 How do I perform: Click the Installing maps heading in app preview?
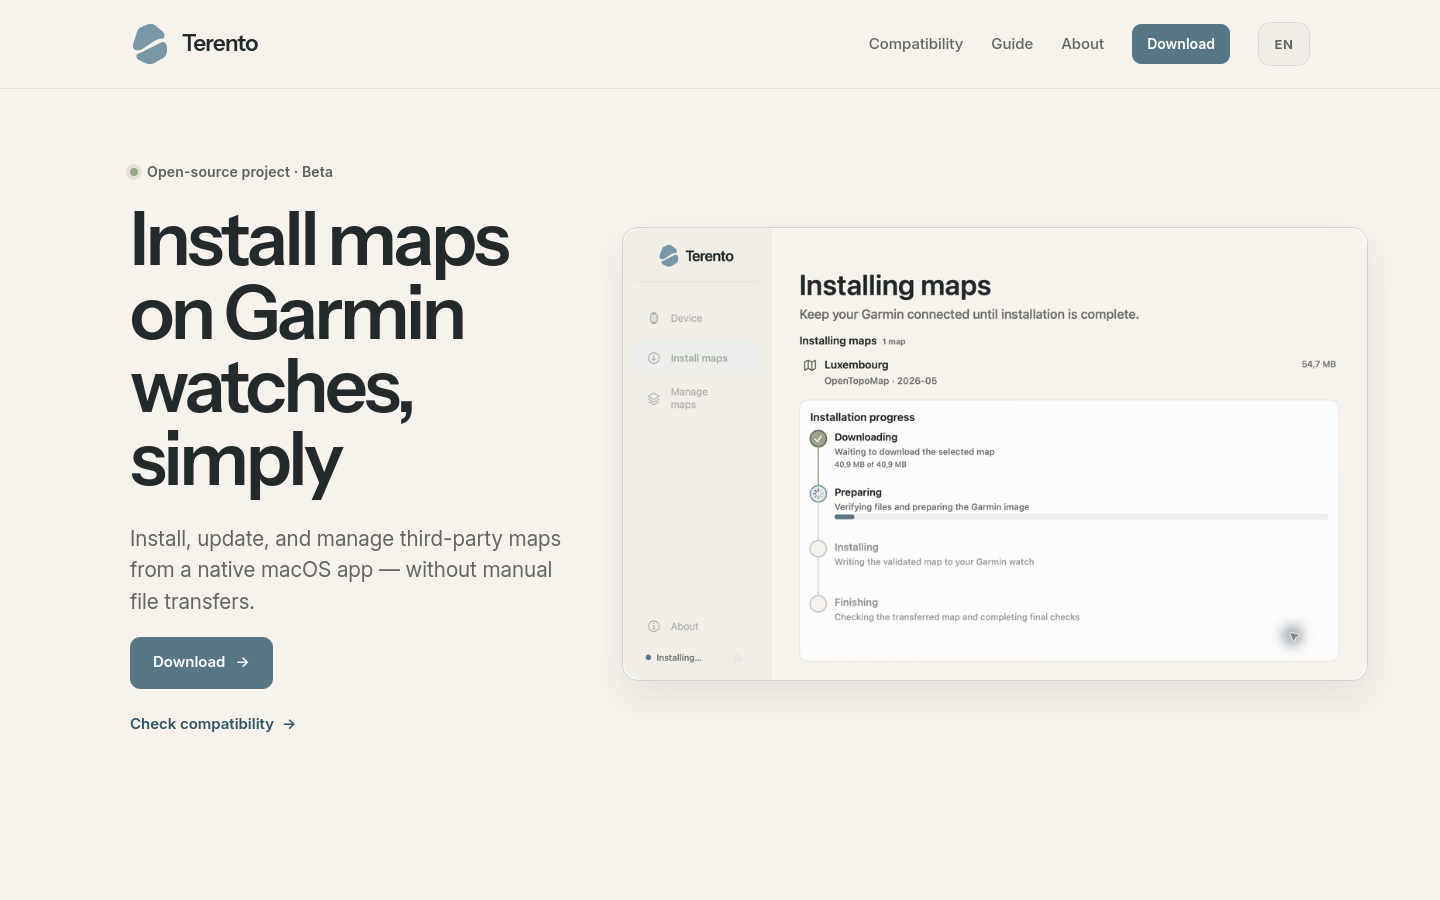pyautogui.click(x=895, y=286)
